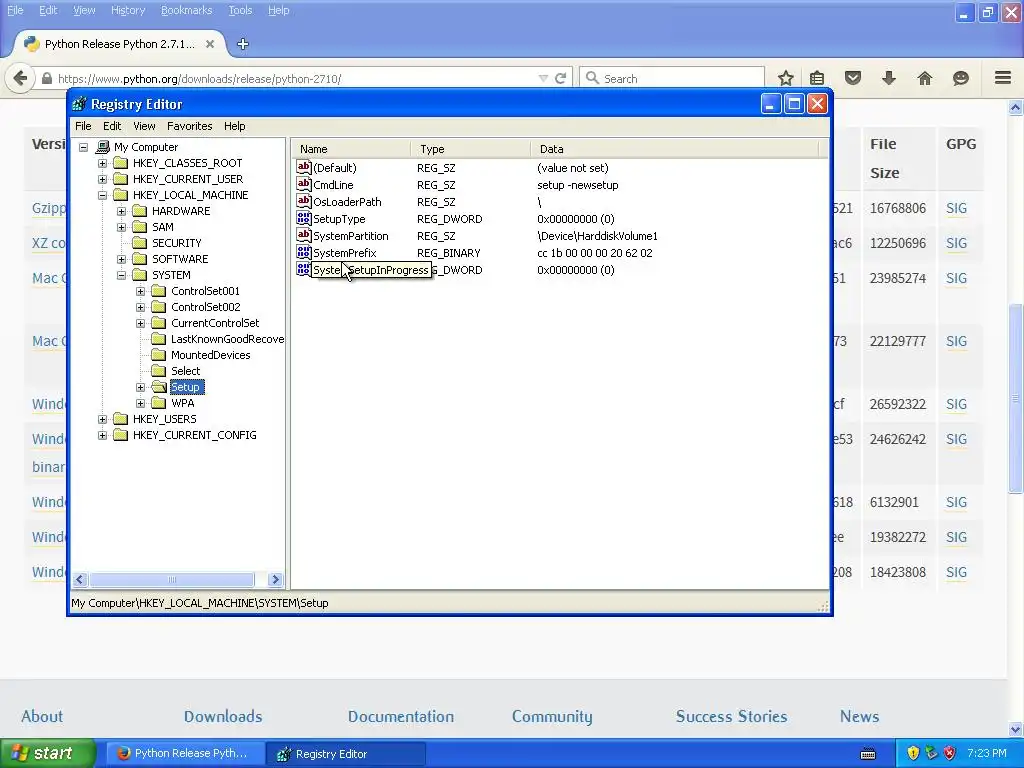Go to Firefox home page icon
The width and height of the screenshot is (1024, 768).
tap(925, 78)
